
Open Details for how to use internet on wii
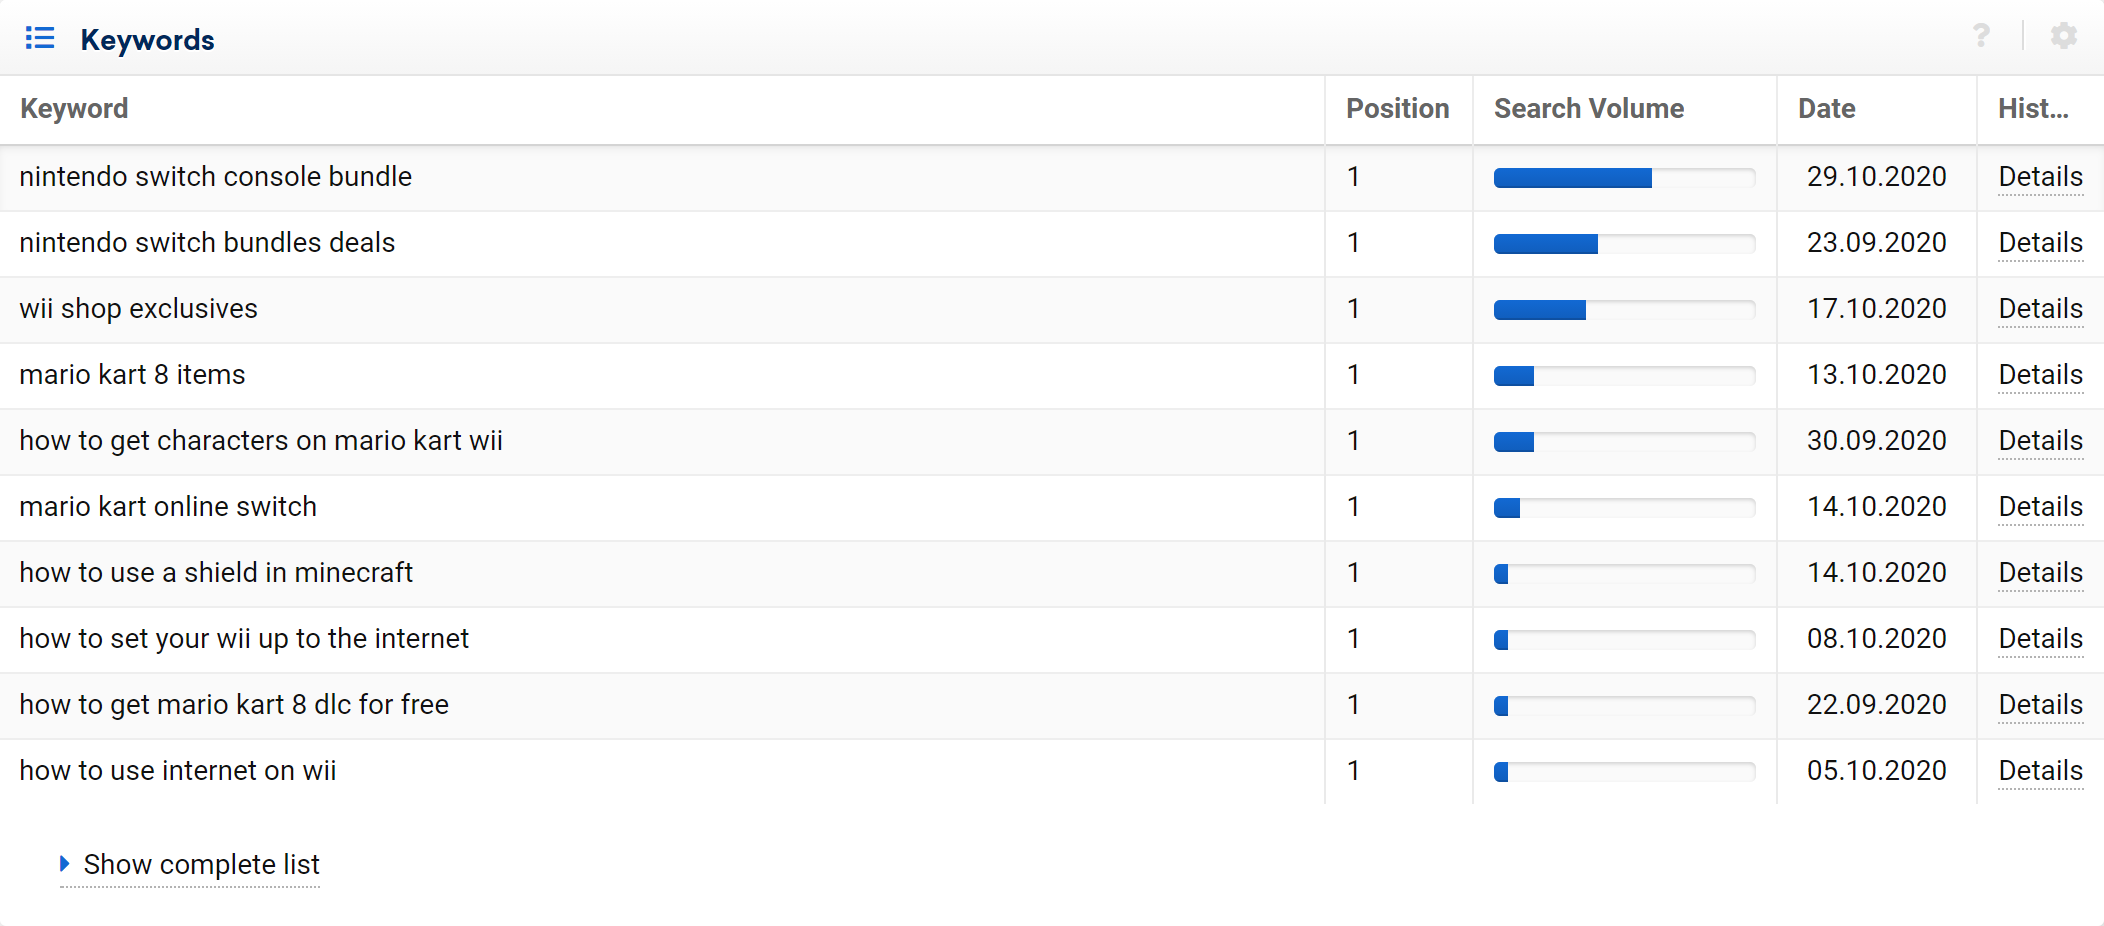pyautogui.click(x=2040, y=771)
